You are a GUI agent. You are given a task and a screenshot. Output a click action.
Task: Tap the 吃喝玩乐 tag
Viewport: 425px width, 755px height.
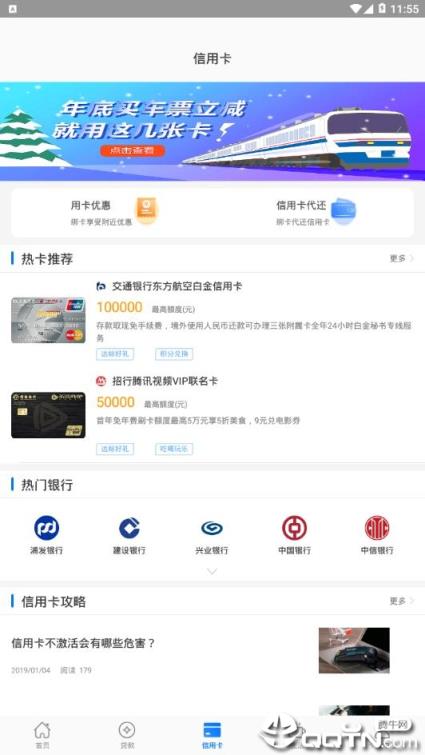174,449
